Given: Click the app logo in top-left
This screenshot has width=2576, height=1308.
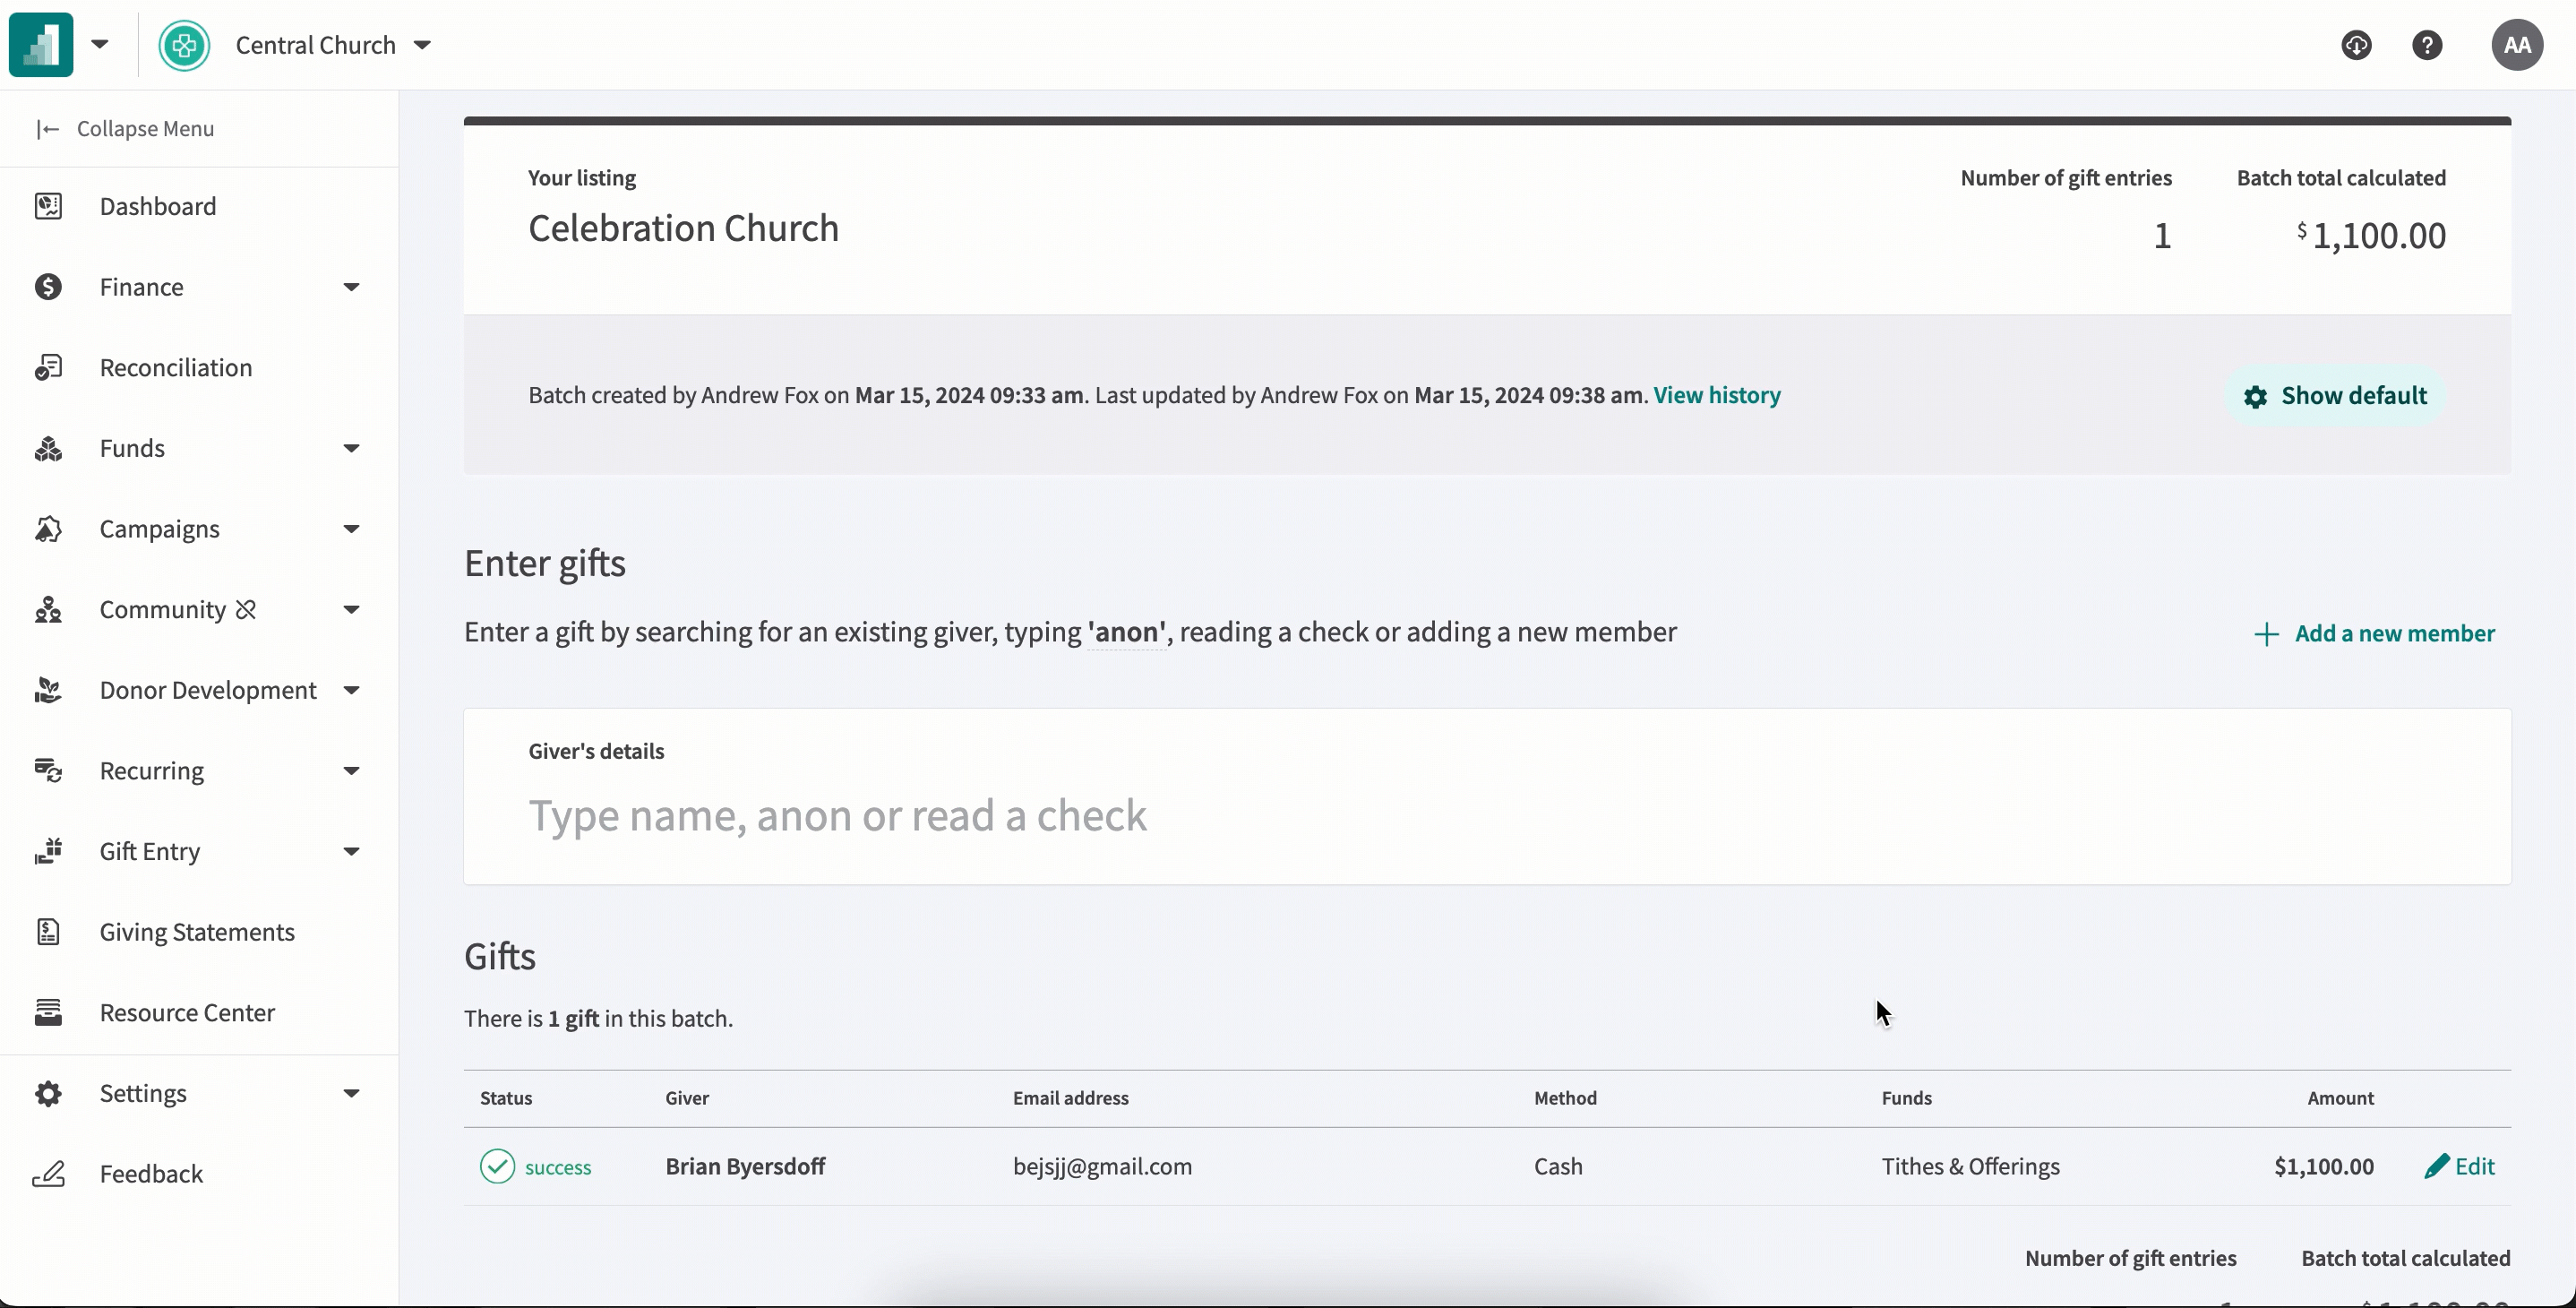Looking at the screenshot, I should point(41,45).
